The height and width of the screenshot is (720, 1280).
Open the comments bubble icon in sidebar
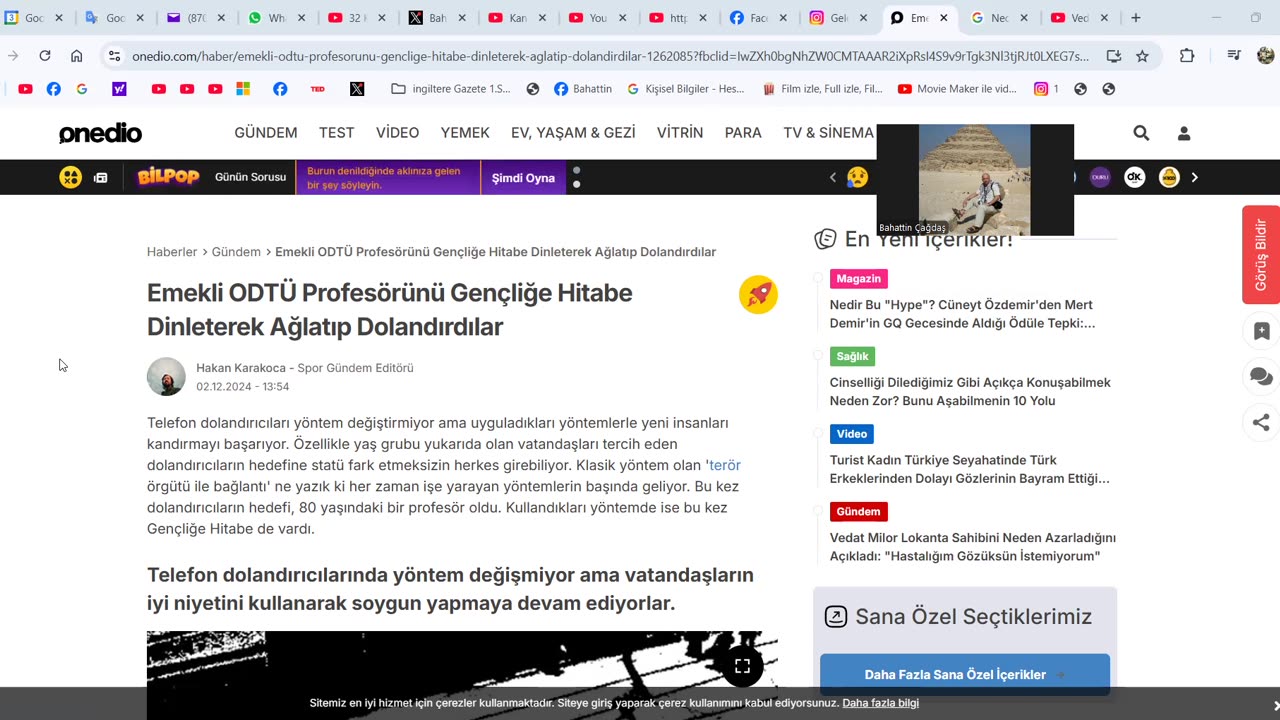[1261, 377]
